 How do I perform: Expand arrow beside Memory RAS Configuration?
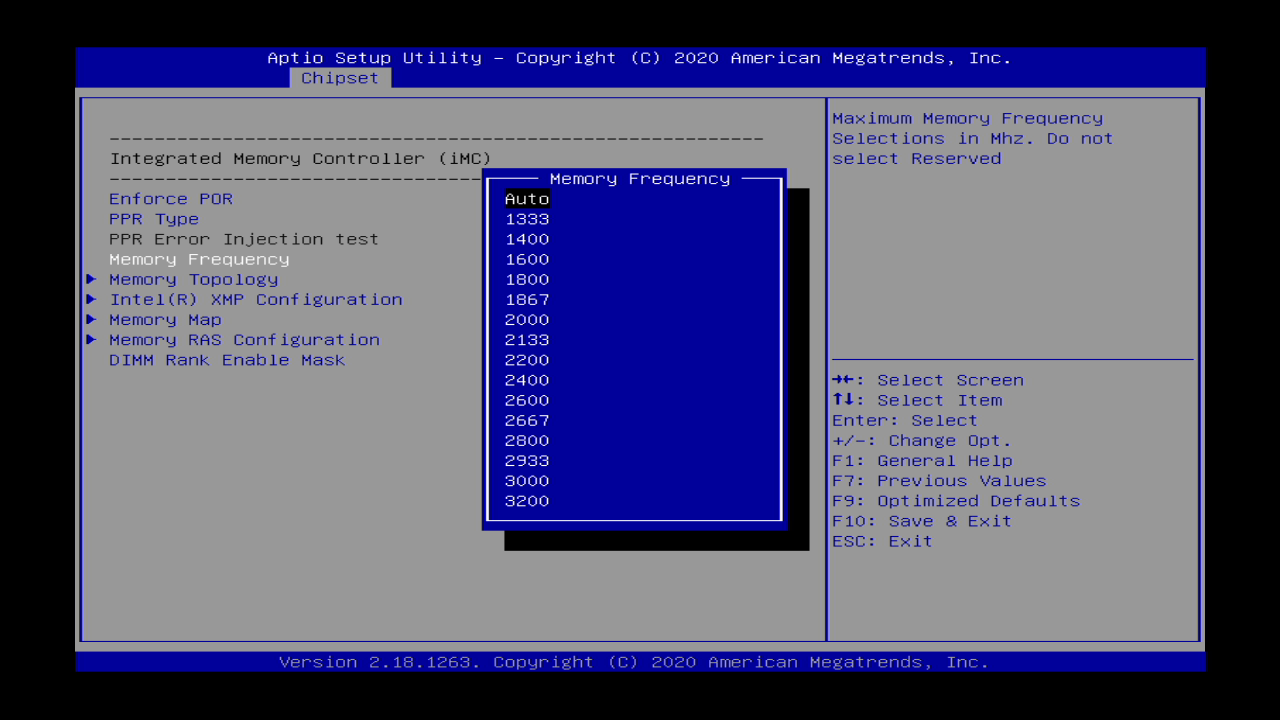point(91,339)
